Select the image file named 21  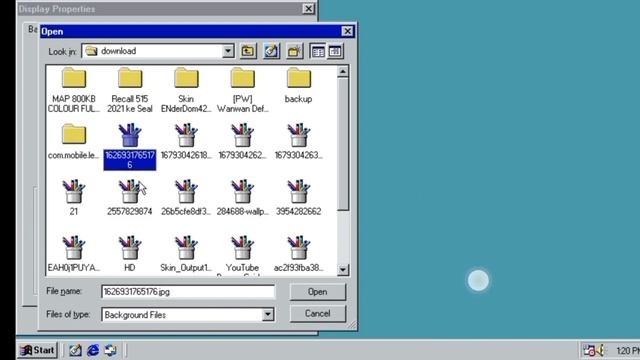pos(74,198)
